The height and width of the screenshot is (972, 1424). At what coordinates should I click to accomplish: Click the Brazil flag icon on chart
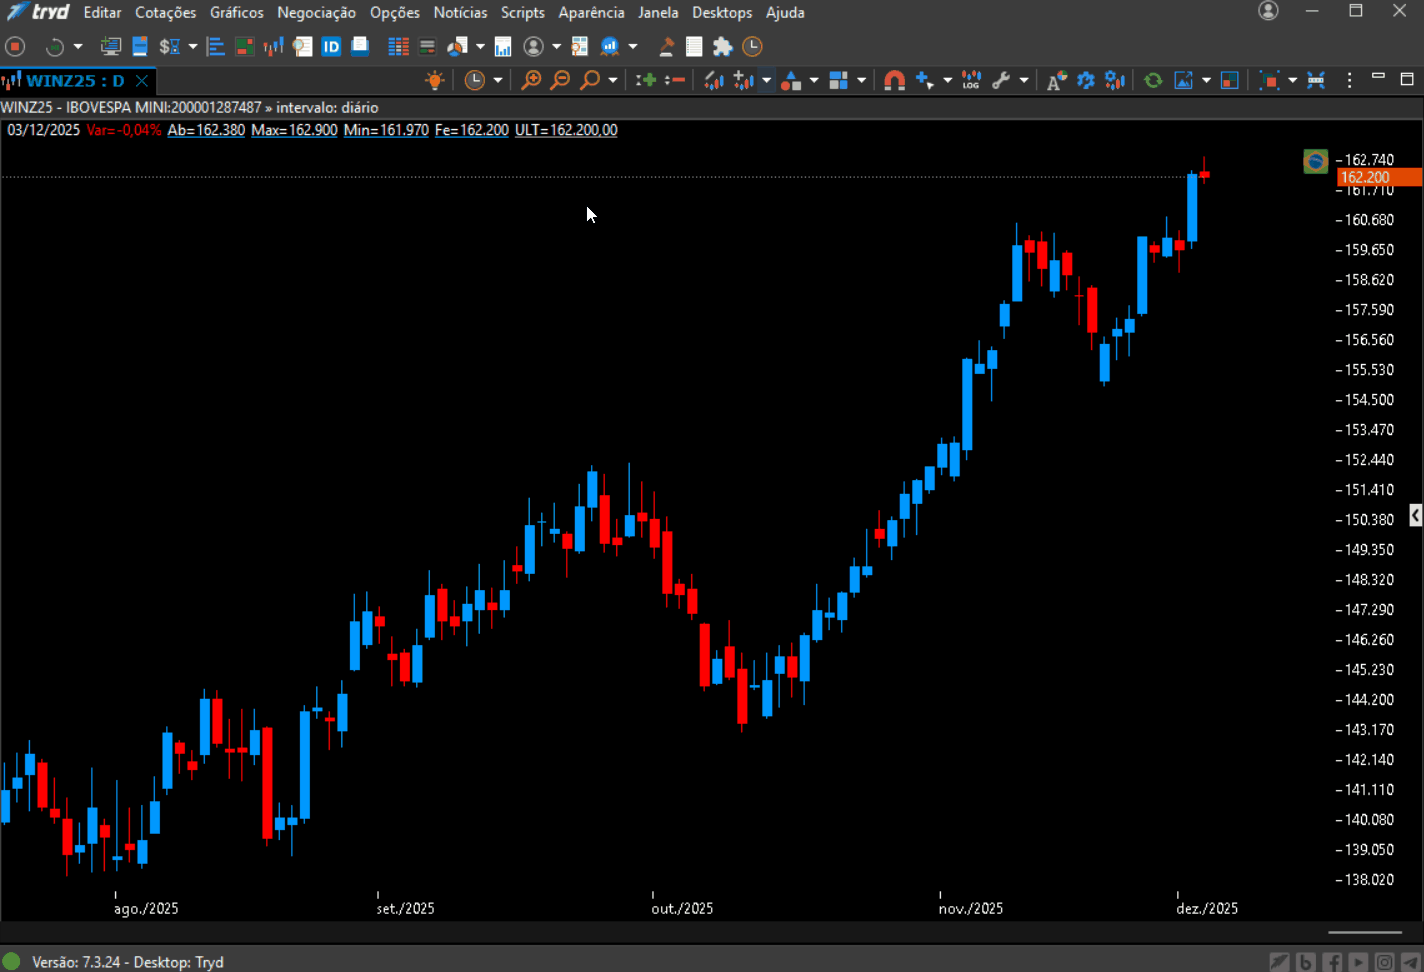pos(1315,161)
